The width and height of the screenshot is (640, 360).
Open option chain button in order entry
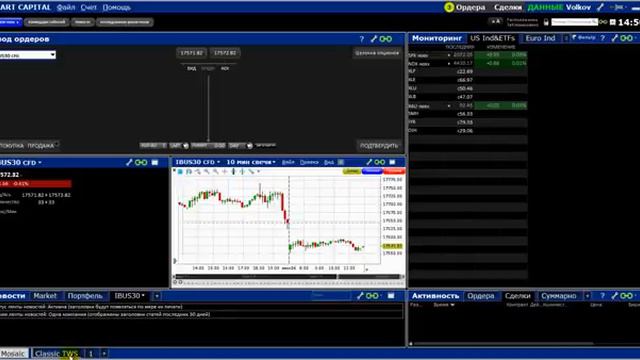pos(377,53)
